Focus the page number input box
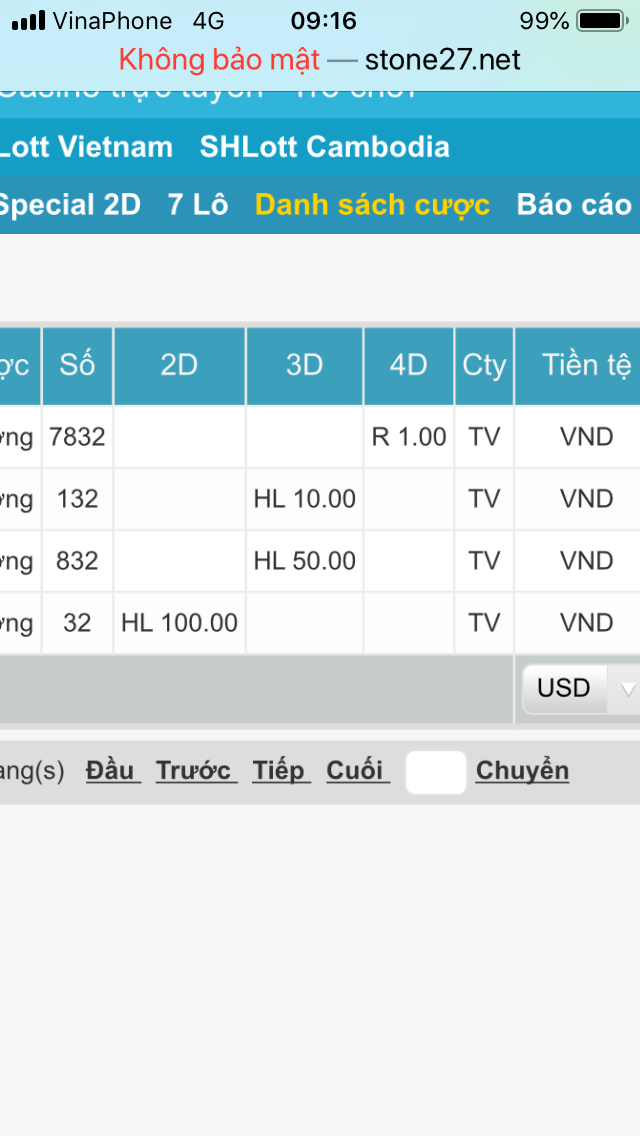The image size is (640, 1136). click(x=436, y=772)
